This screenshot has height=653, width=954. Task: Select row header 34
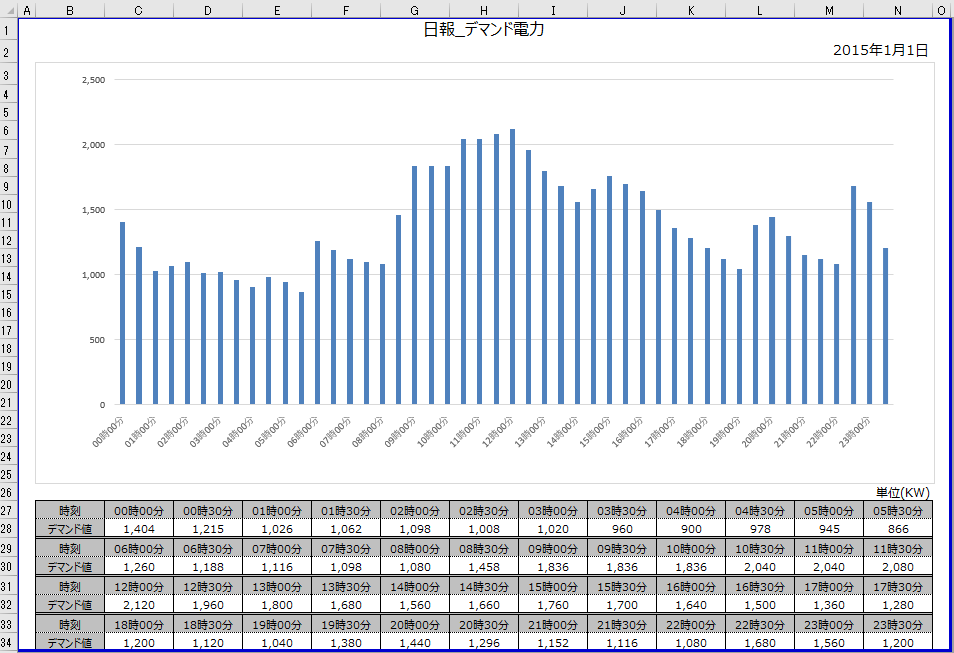(9, 642)
